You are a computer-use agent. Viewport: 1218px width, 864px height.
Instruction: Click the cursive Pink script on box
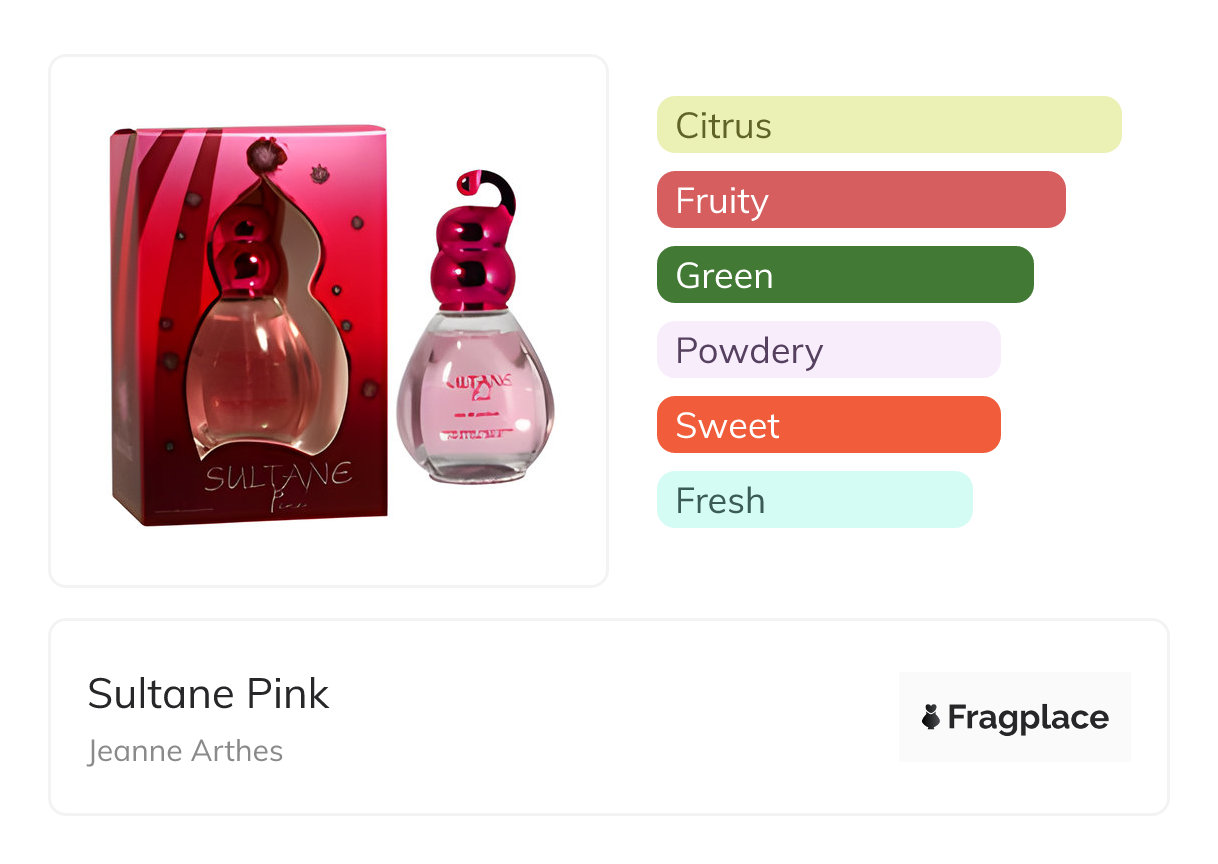pos(288,502)
